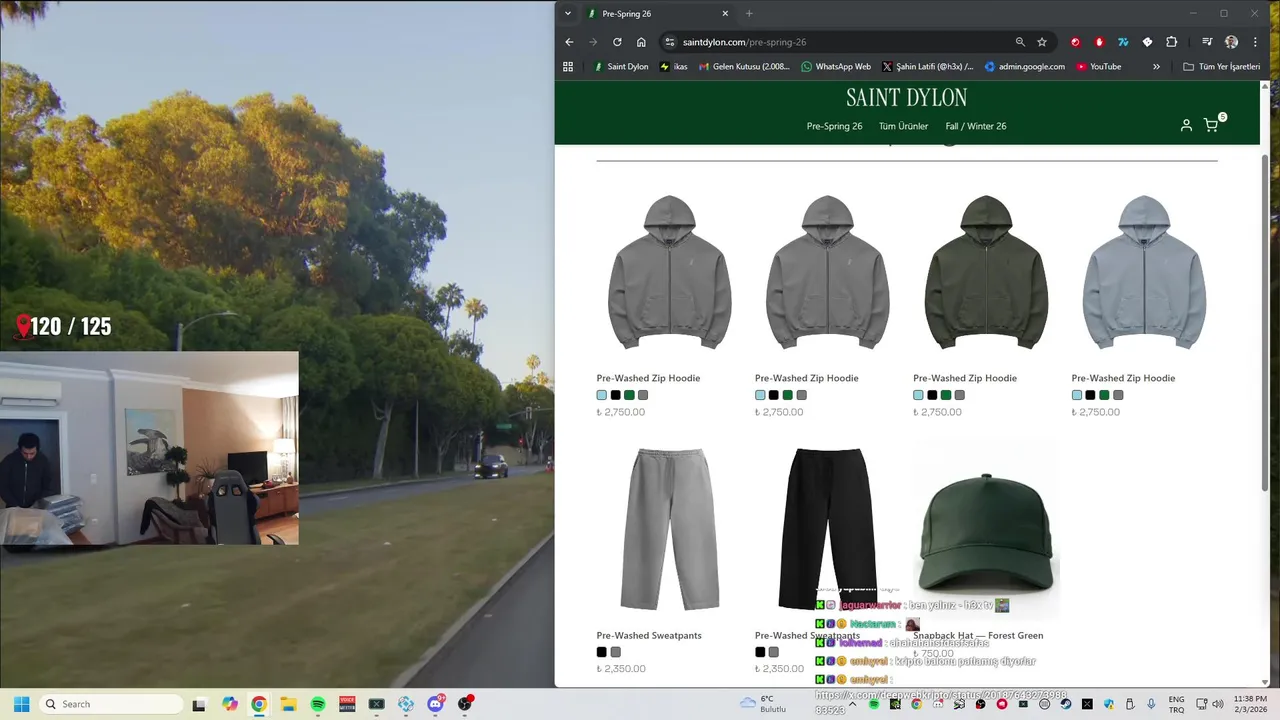Screen dimensions: 1280x720
Task: Open the light blue zip hoodie image
Action: [1144, 272]
